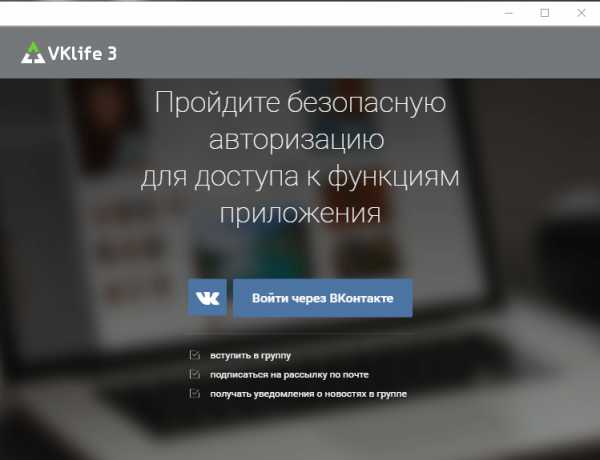Screen dimensions: 600x460
Task: Minimize the VKlife window
Action: tap(509, 13)
